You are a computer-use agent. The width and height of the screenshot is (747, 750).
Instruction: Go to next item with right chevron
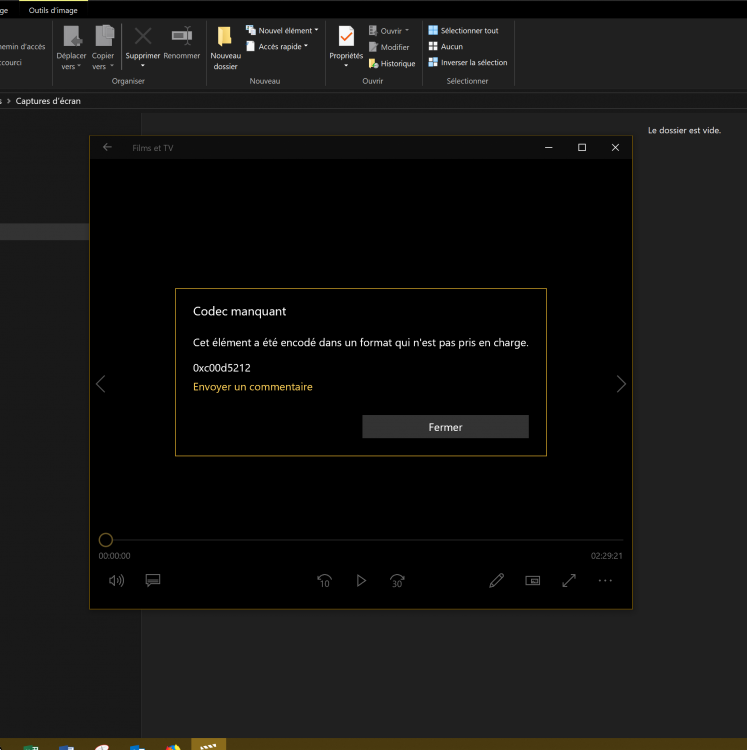click(x=621, y=384)
